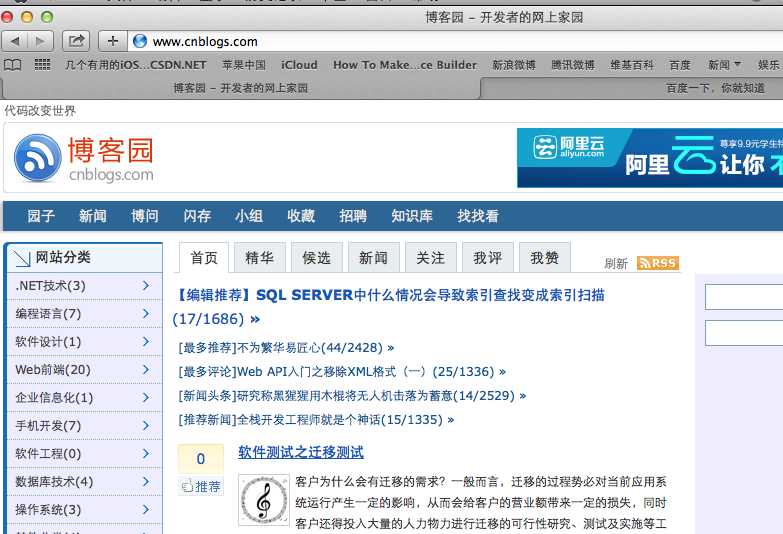The image size is (783, 534).
Task: Open 不为繁华易匠心 most recommended post
Action: 286,348
